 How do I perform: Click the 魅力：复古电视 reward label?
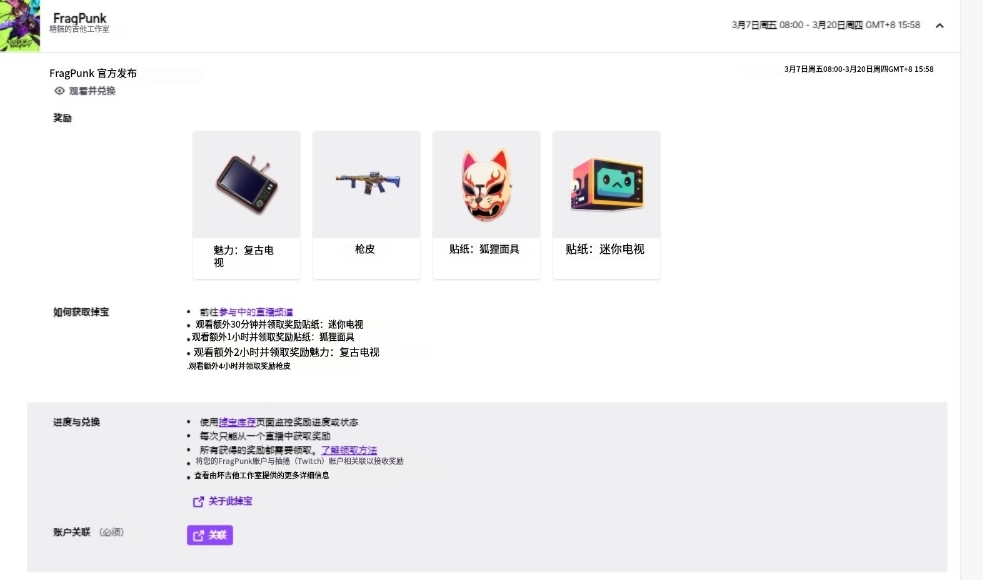243,256
